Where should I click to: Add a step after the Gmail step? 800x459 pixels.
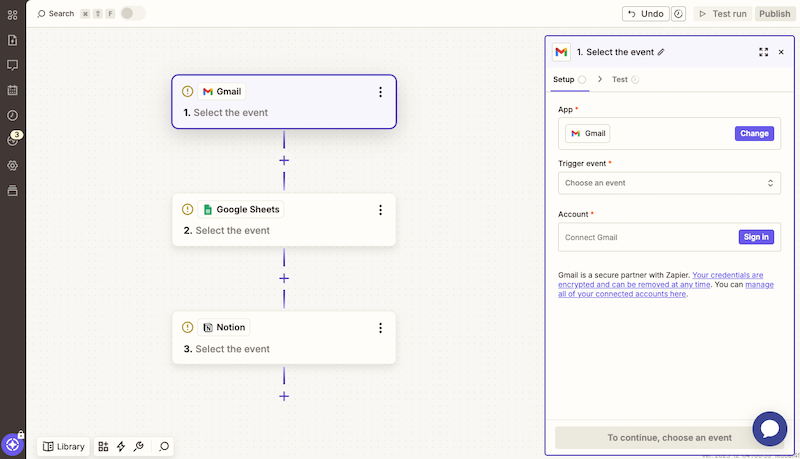pos(284,161)
